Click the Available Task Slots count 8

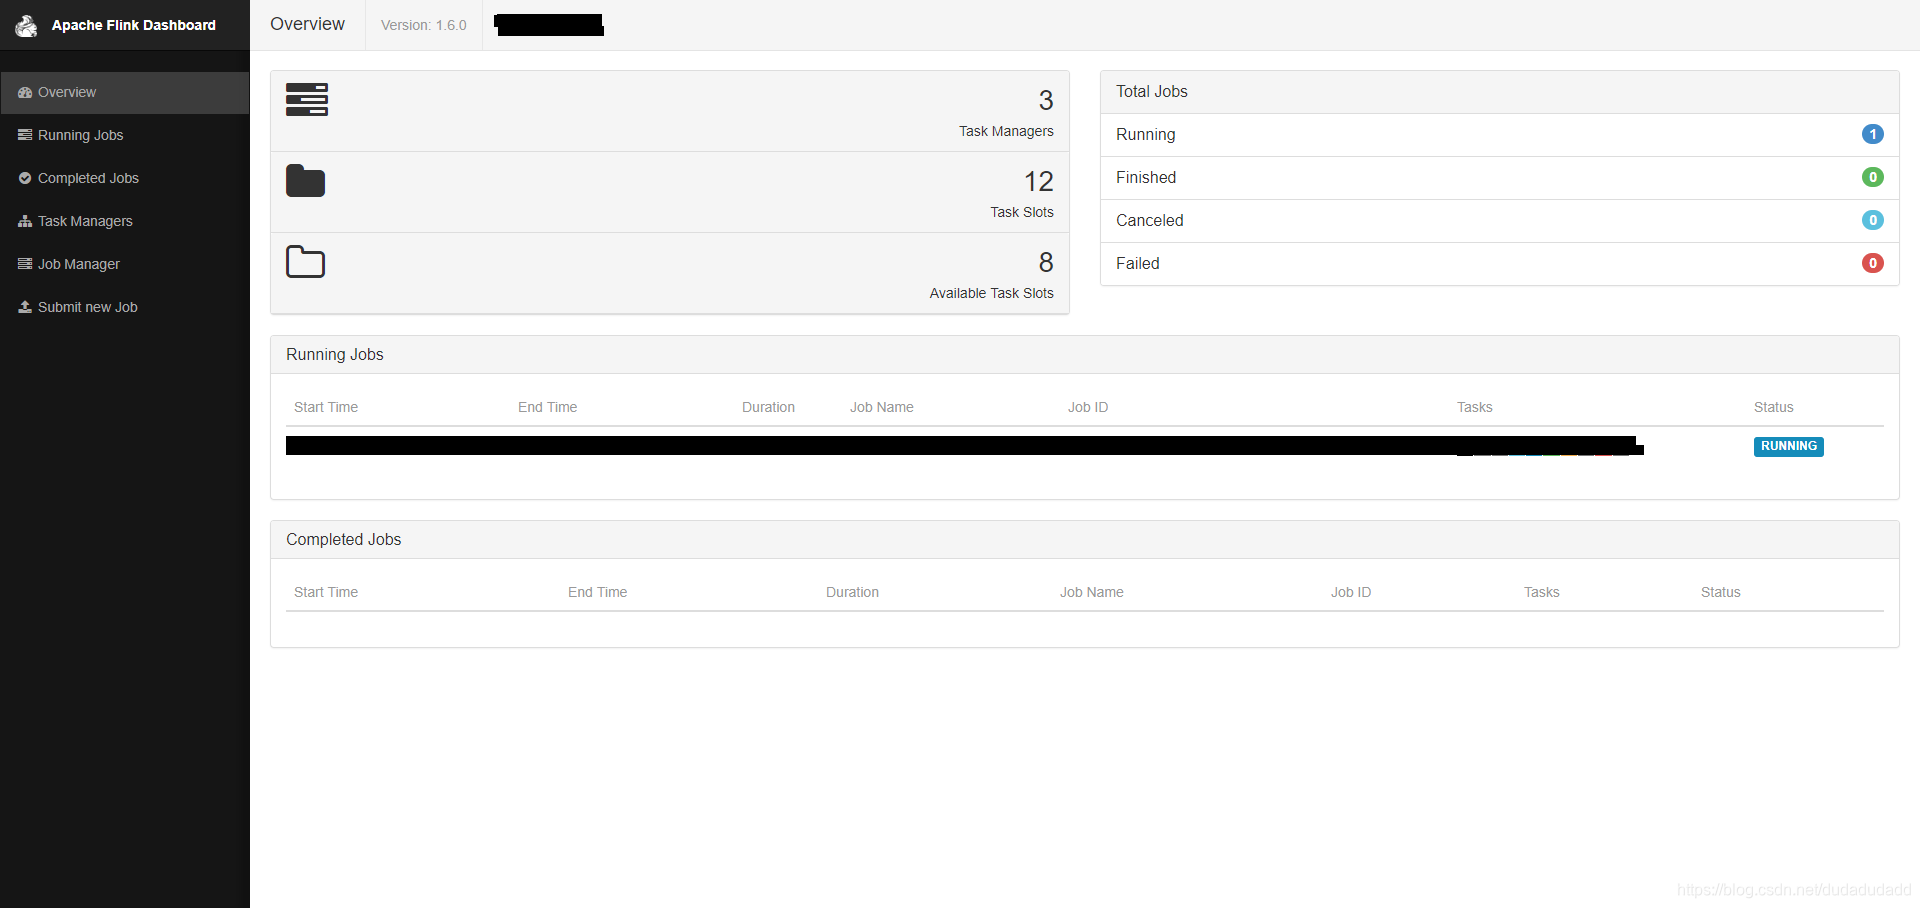tap(1046, 262)
